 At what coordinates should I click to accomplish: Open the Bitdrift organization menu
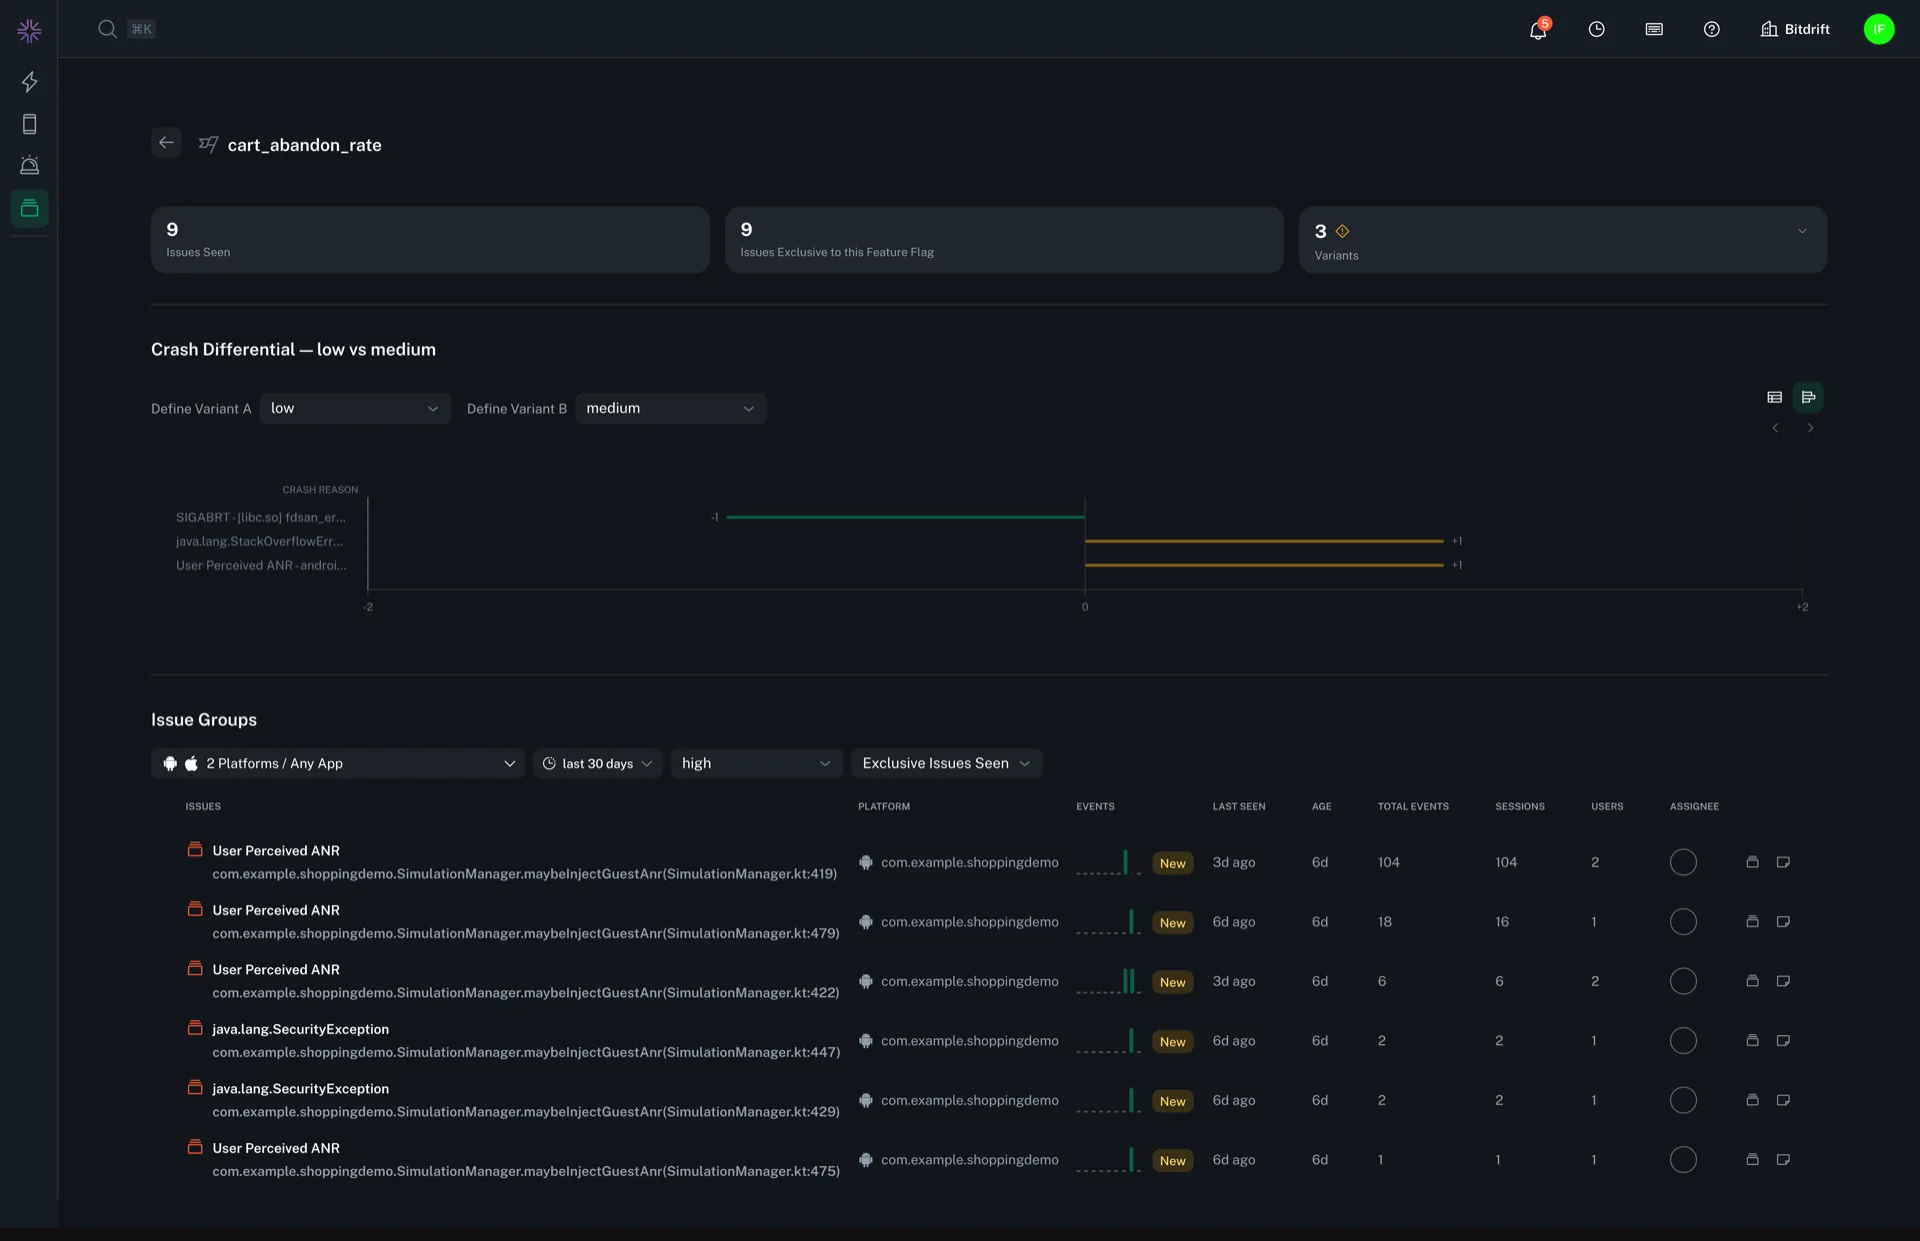pyautogui.click(x=1795, y=30)
